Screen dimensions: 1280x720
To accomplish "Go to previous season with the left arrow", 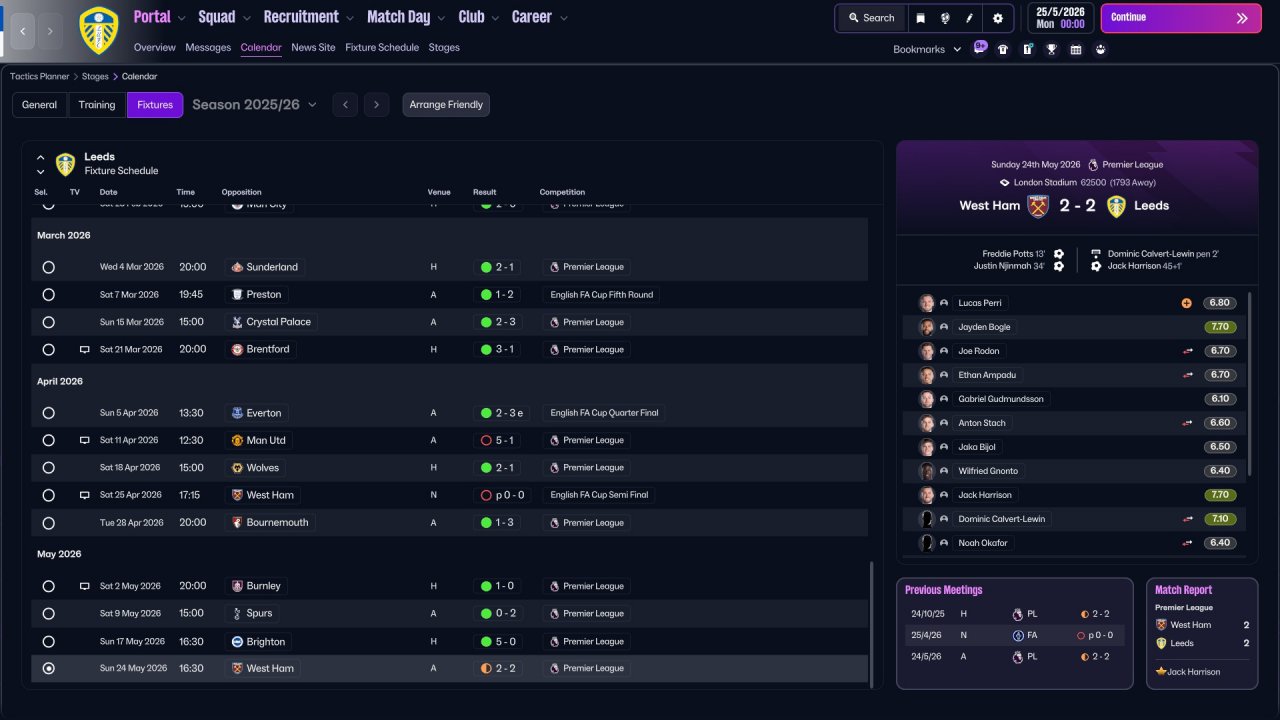I will [345, 105].
